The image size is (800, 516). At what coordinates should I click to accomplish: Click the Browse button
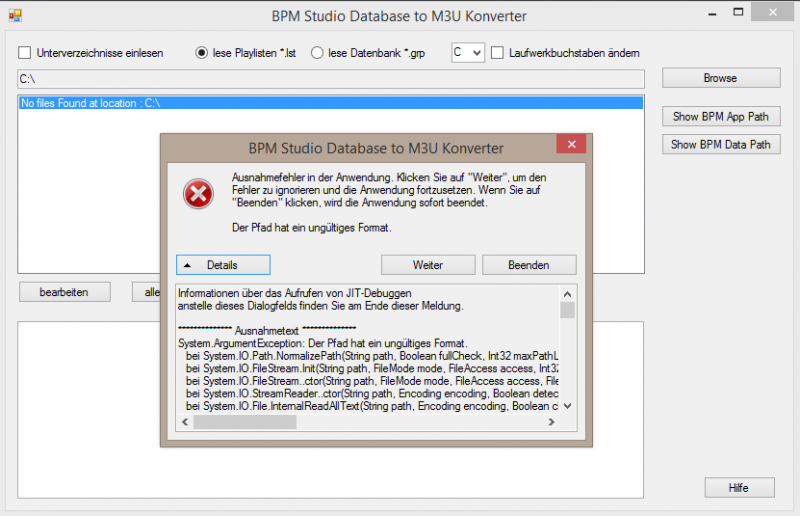[721, 78]
